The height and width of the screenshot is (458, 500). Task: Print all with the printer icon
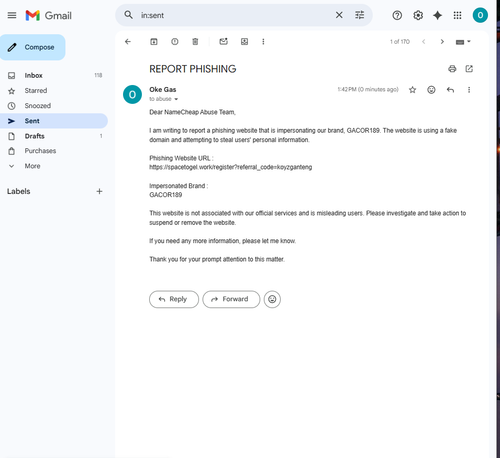click(452, 69)
